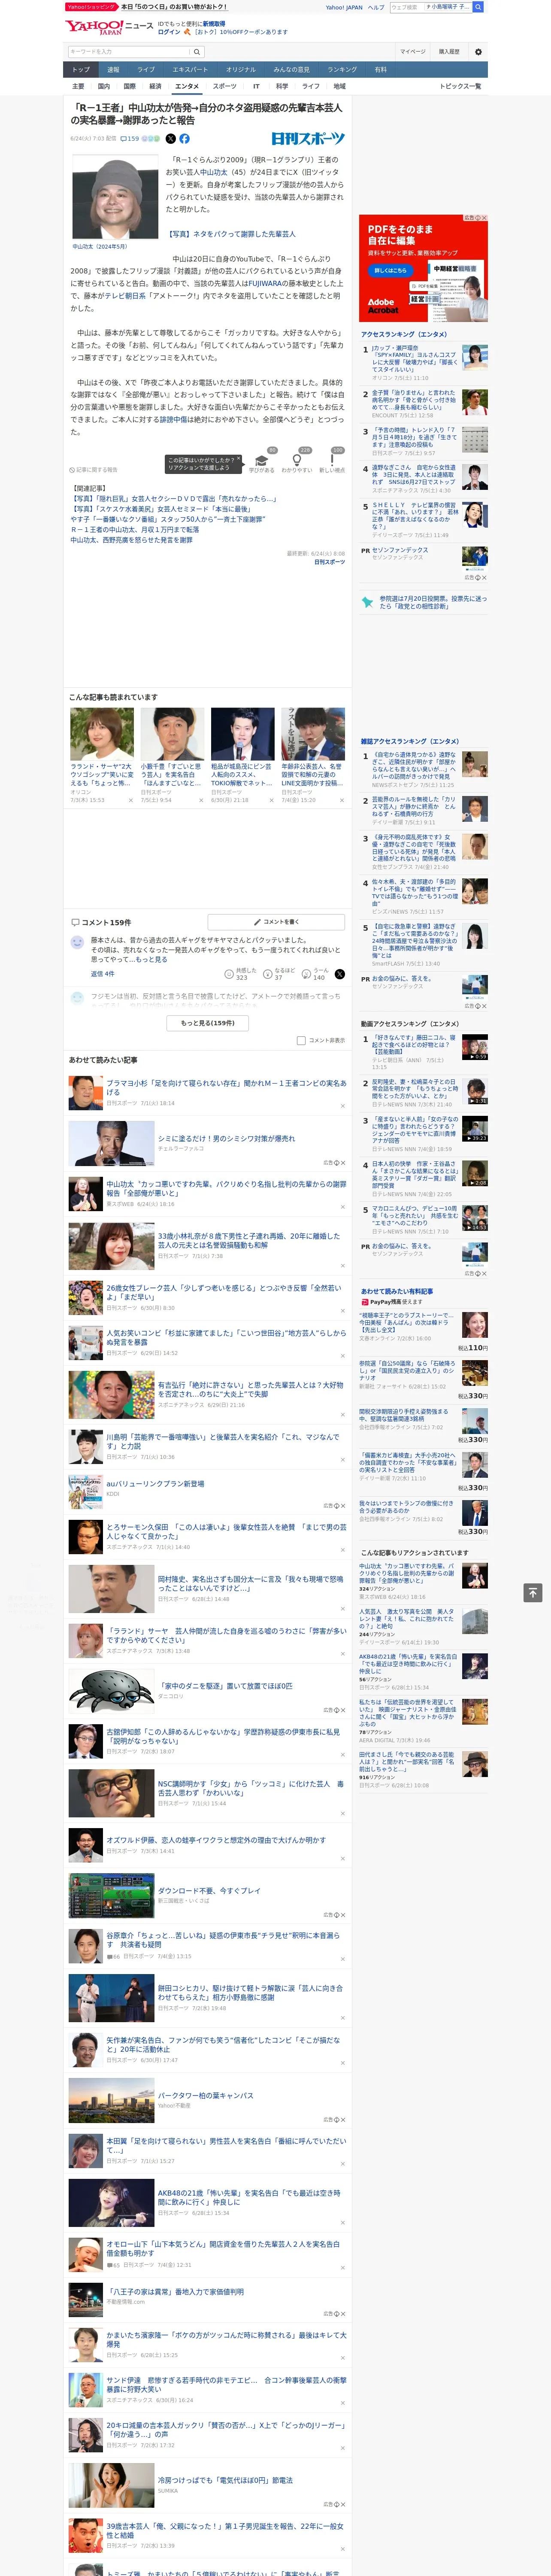Open the settings gear icon
551x2576 pixels.
tap(478, 51)
